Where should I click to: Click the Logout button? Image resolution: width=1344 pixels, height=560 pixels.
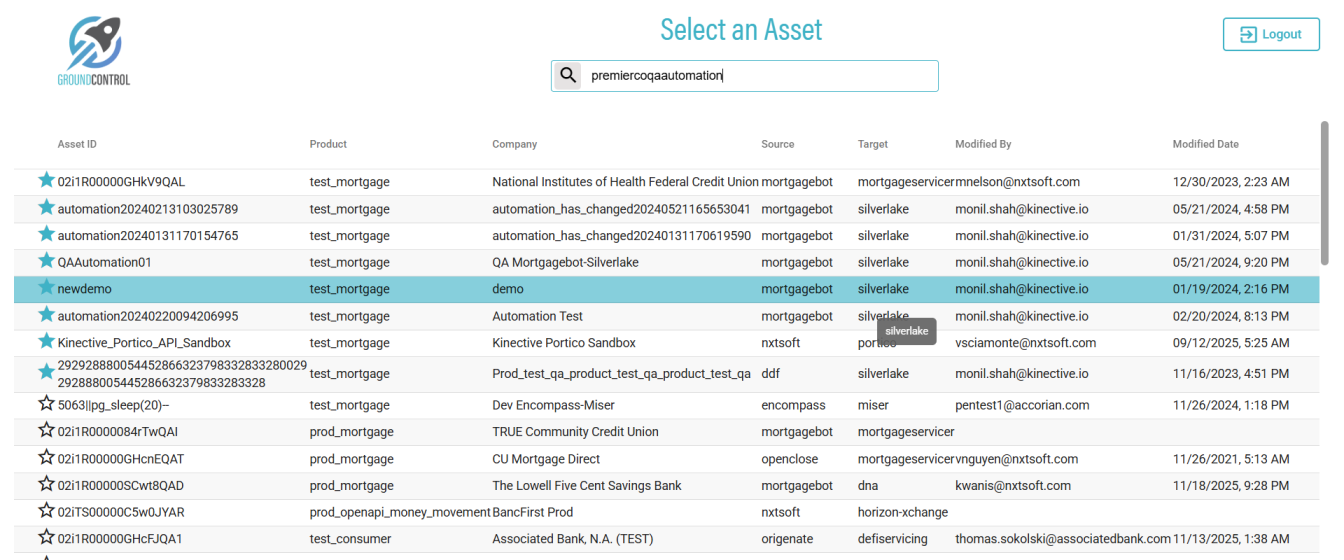pos(1270,34)
